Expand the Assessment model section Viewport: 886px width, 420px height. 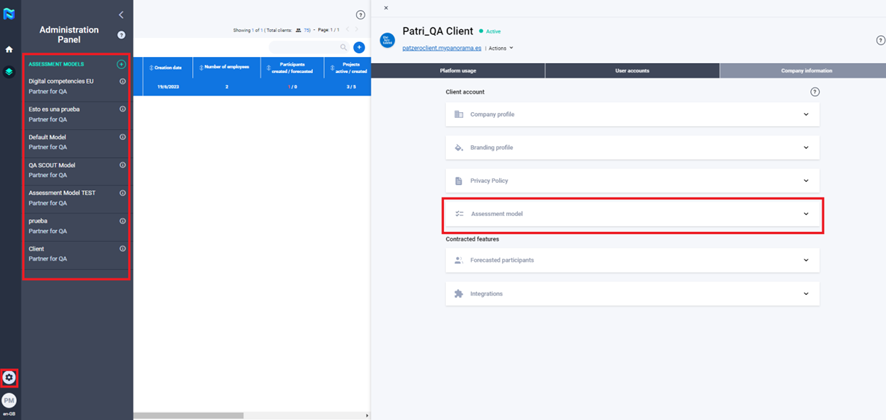tap(632, 214)
